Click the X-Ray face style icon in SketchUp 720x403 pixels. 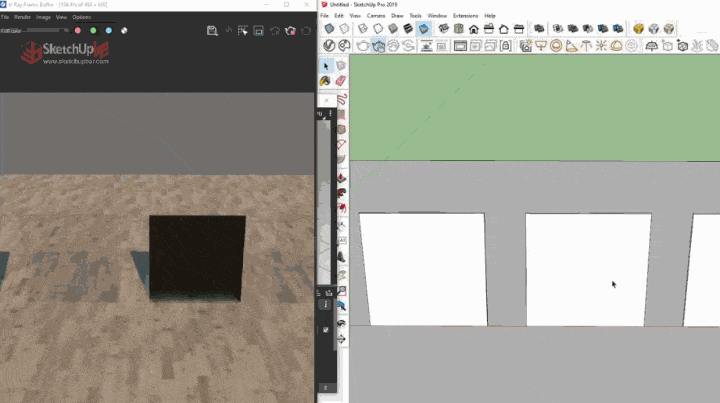point(329,28)
